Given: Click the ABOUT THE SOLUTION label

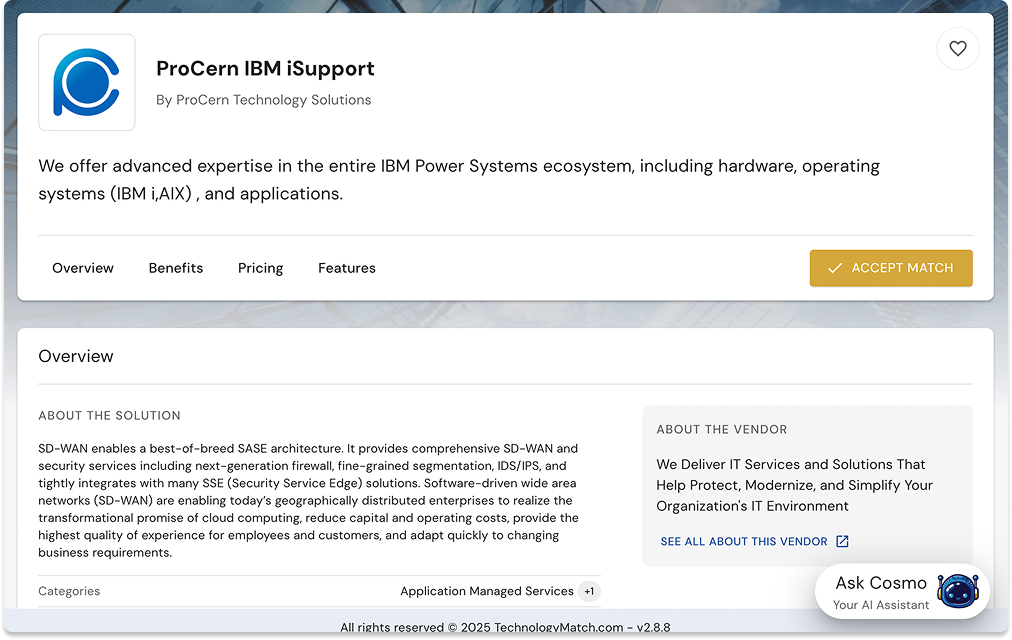Looking at the screenshot, I should tap(109, 415).
